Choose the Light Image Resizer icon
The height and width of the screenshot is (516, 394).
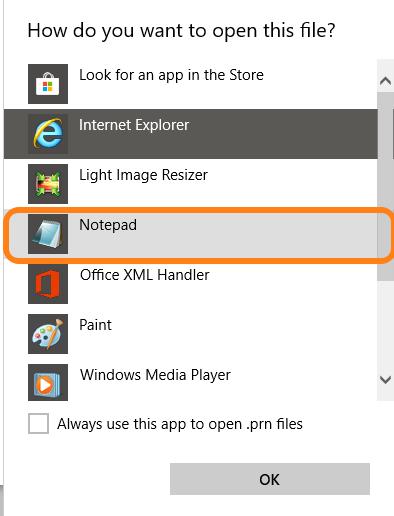[x=48, y=184]
